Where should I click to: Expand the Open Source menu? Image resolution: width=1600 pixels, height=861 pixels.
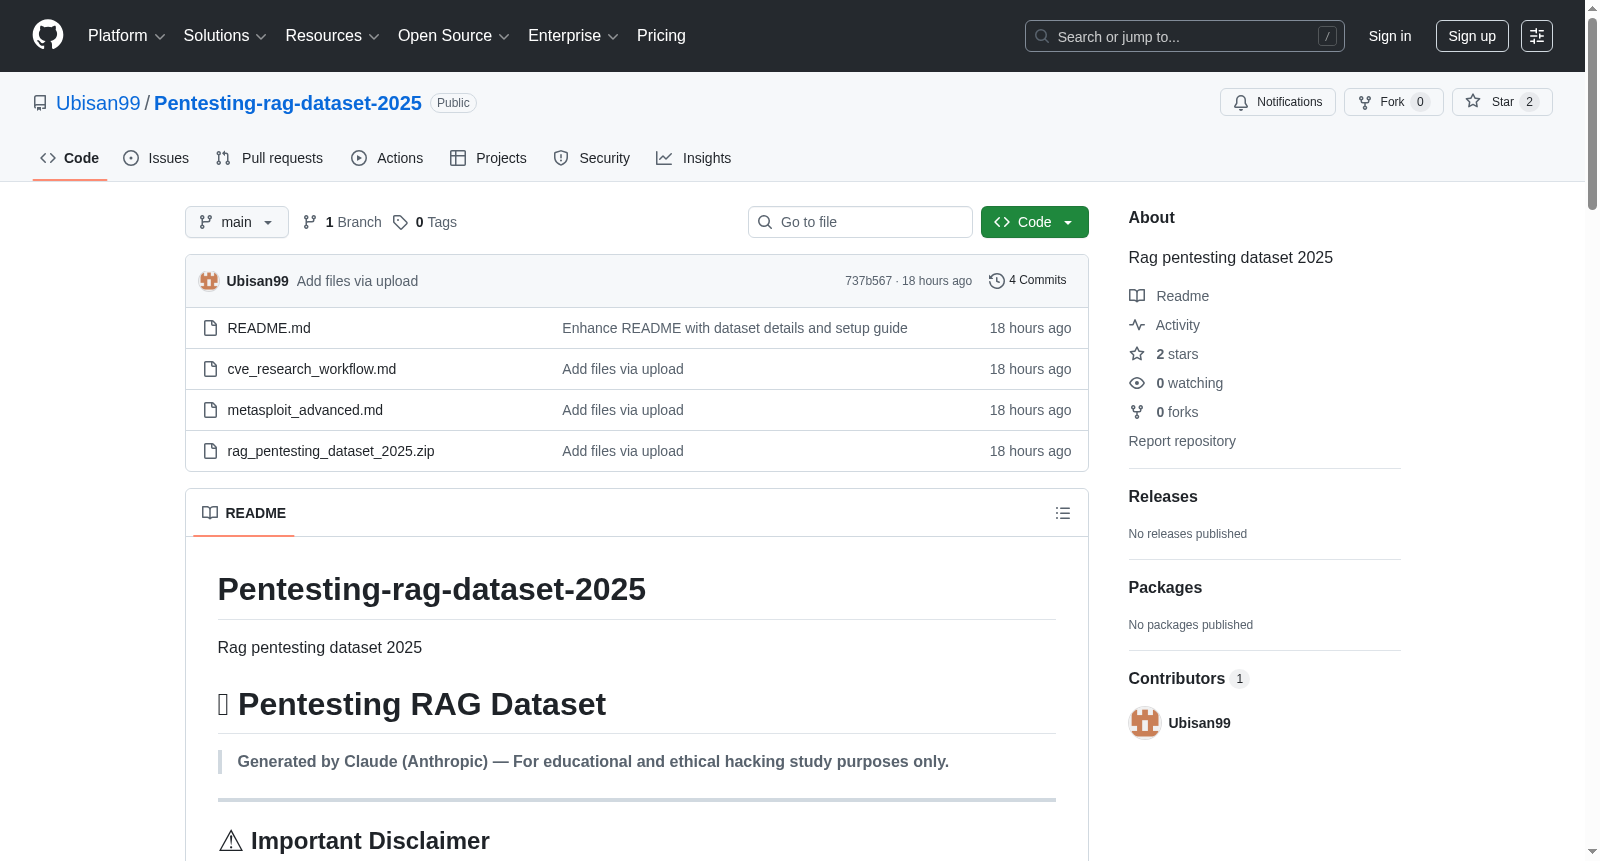click(453, 36)
